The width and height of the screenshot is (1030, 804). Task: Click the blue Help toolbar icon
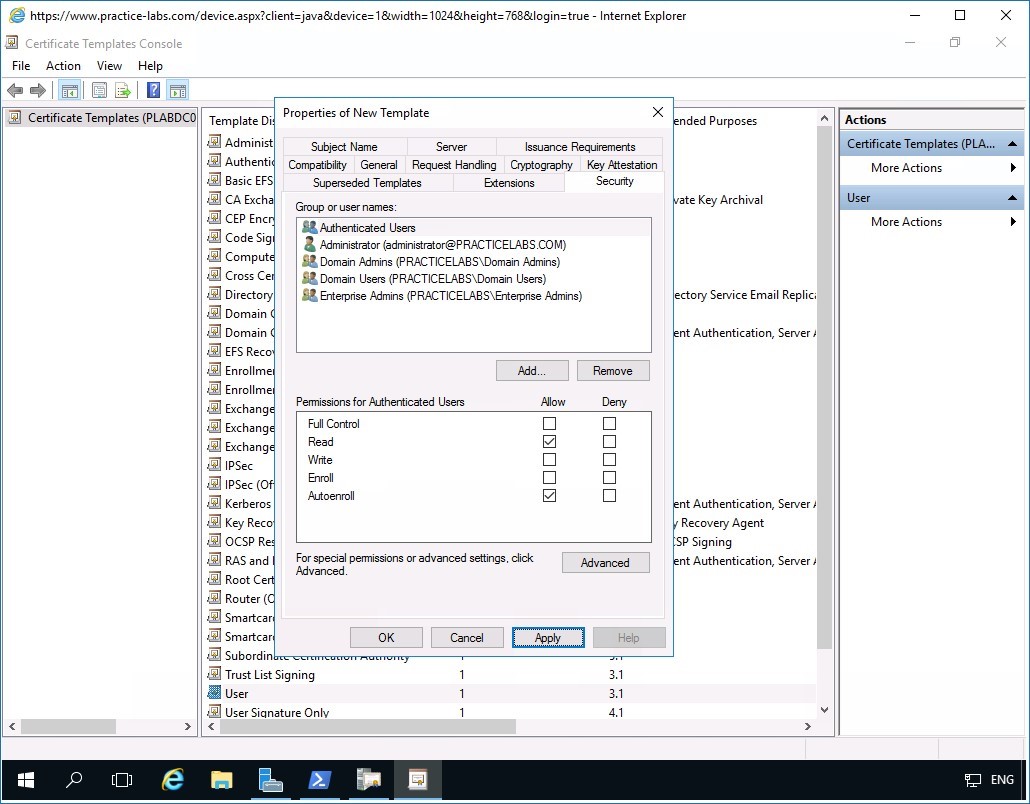[x=153, y=90]
